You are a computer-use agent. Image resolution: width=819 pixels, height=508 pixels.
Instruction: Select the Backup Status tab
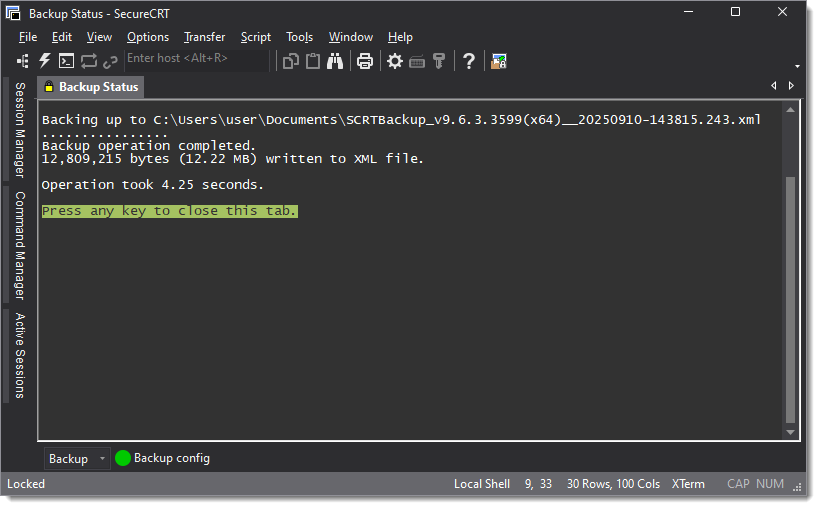click(x=90, y=87)
